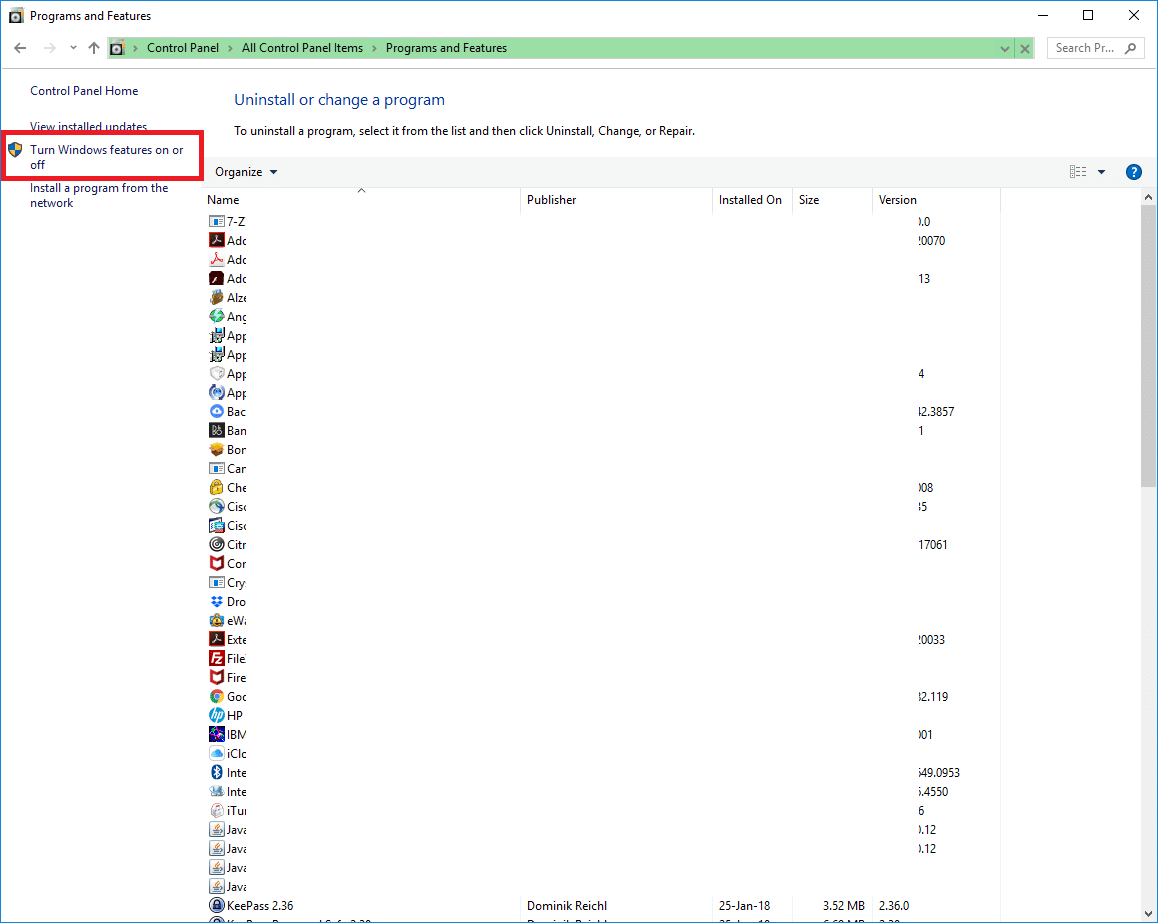Click the version value 17061
The height and width of the screenshot is (923, 1158).
(x=933, y=544)
